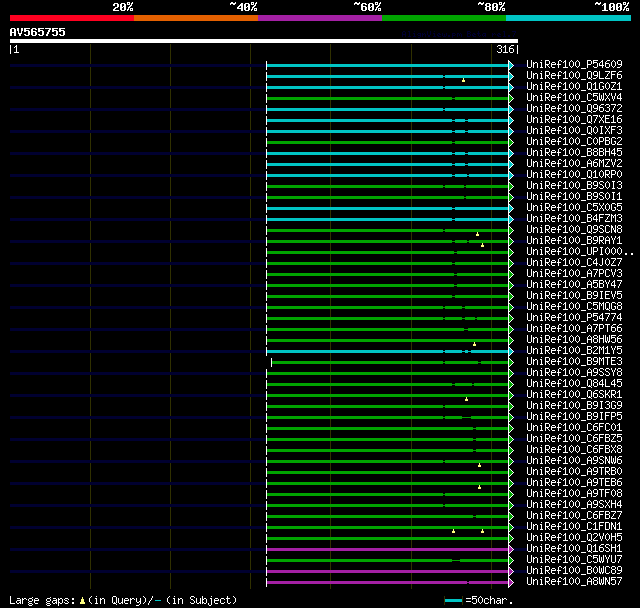Click the yellow gap marker on the Q6SKR1 row
Viewport: 640px width, 608px height.
(x=466, y=399)
